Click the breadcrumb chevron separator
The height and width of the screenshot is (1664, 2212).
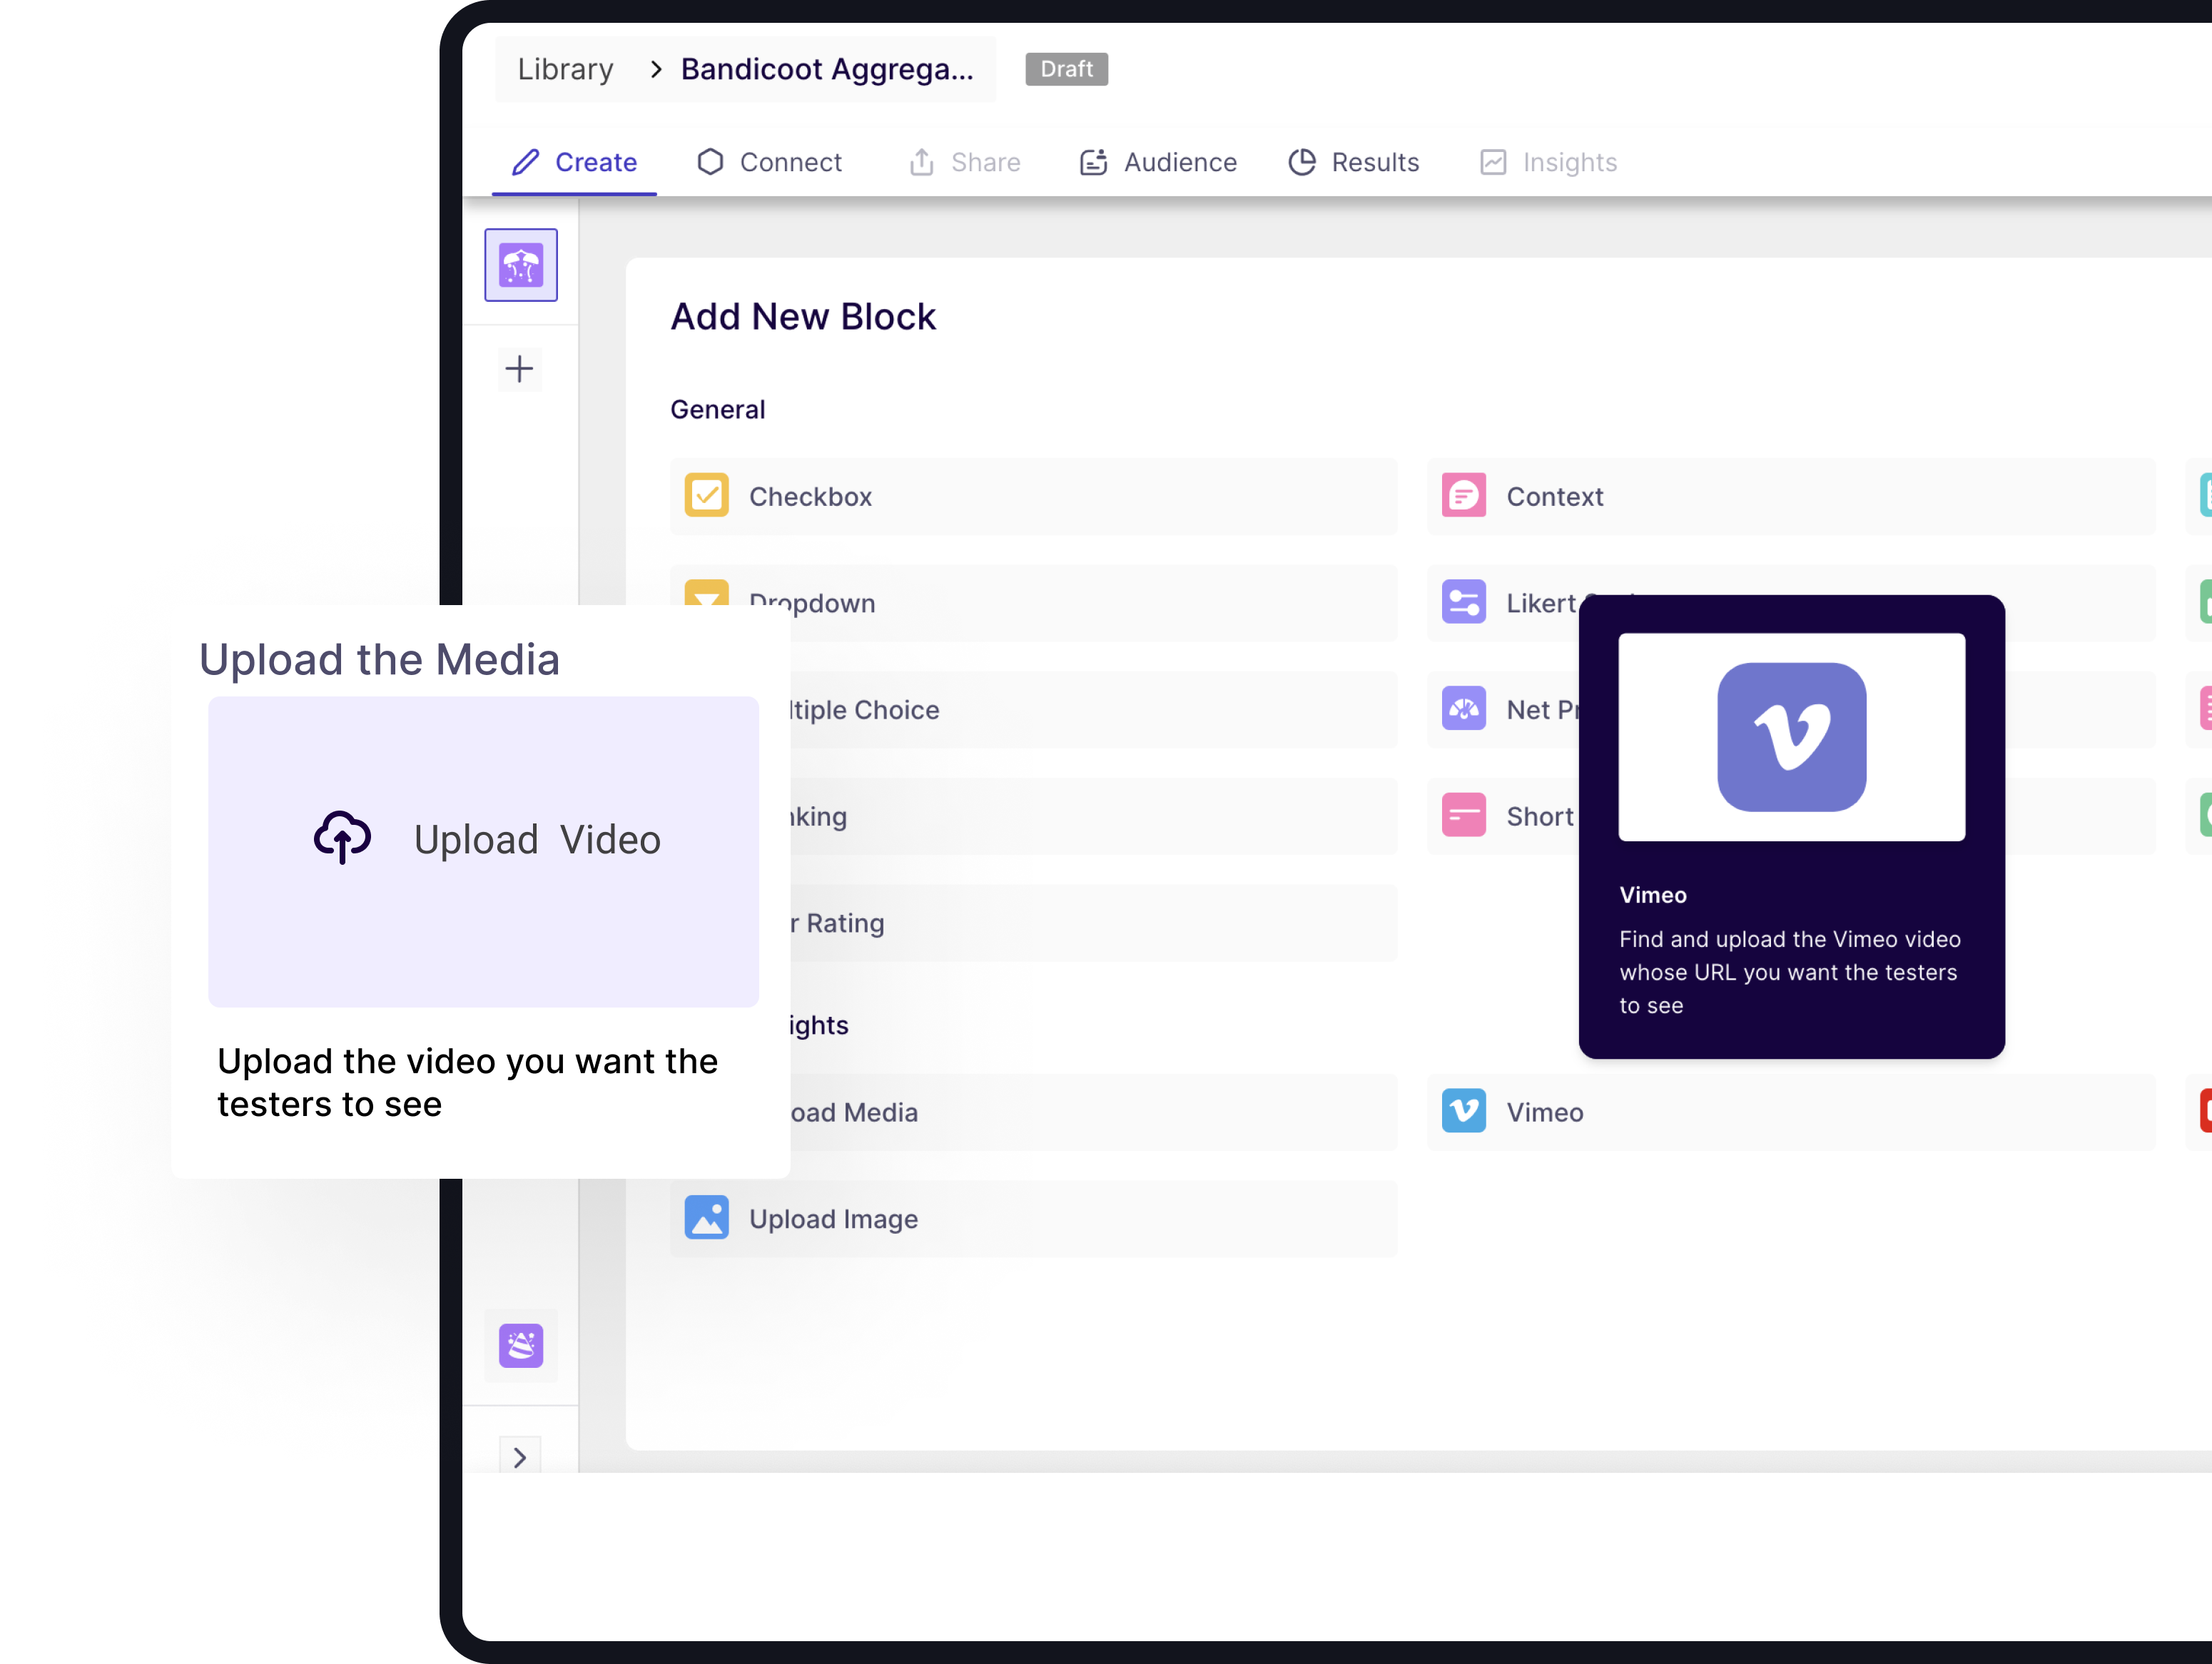point(656,69)
